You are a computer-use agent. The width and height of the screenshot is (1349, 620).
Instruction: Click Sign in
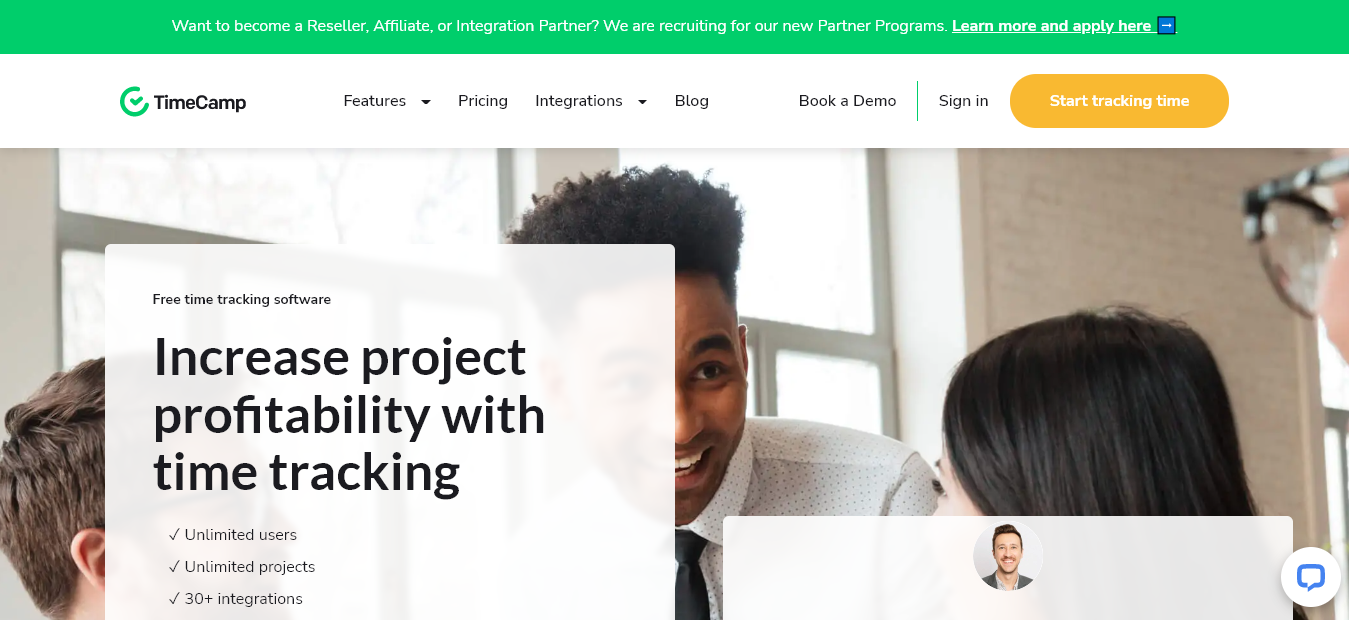pos(963,101)
